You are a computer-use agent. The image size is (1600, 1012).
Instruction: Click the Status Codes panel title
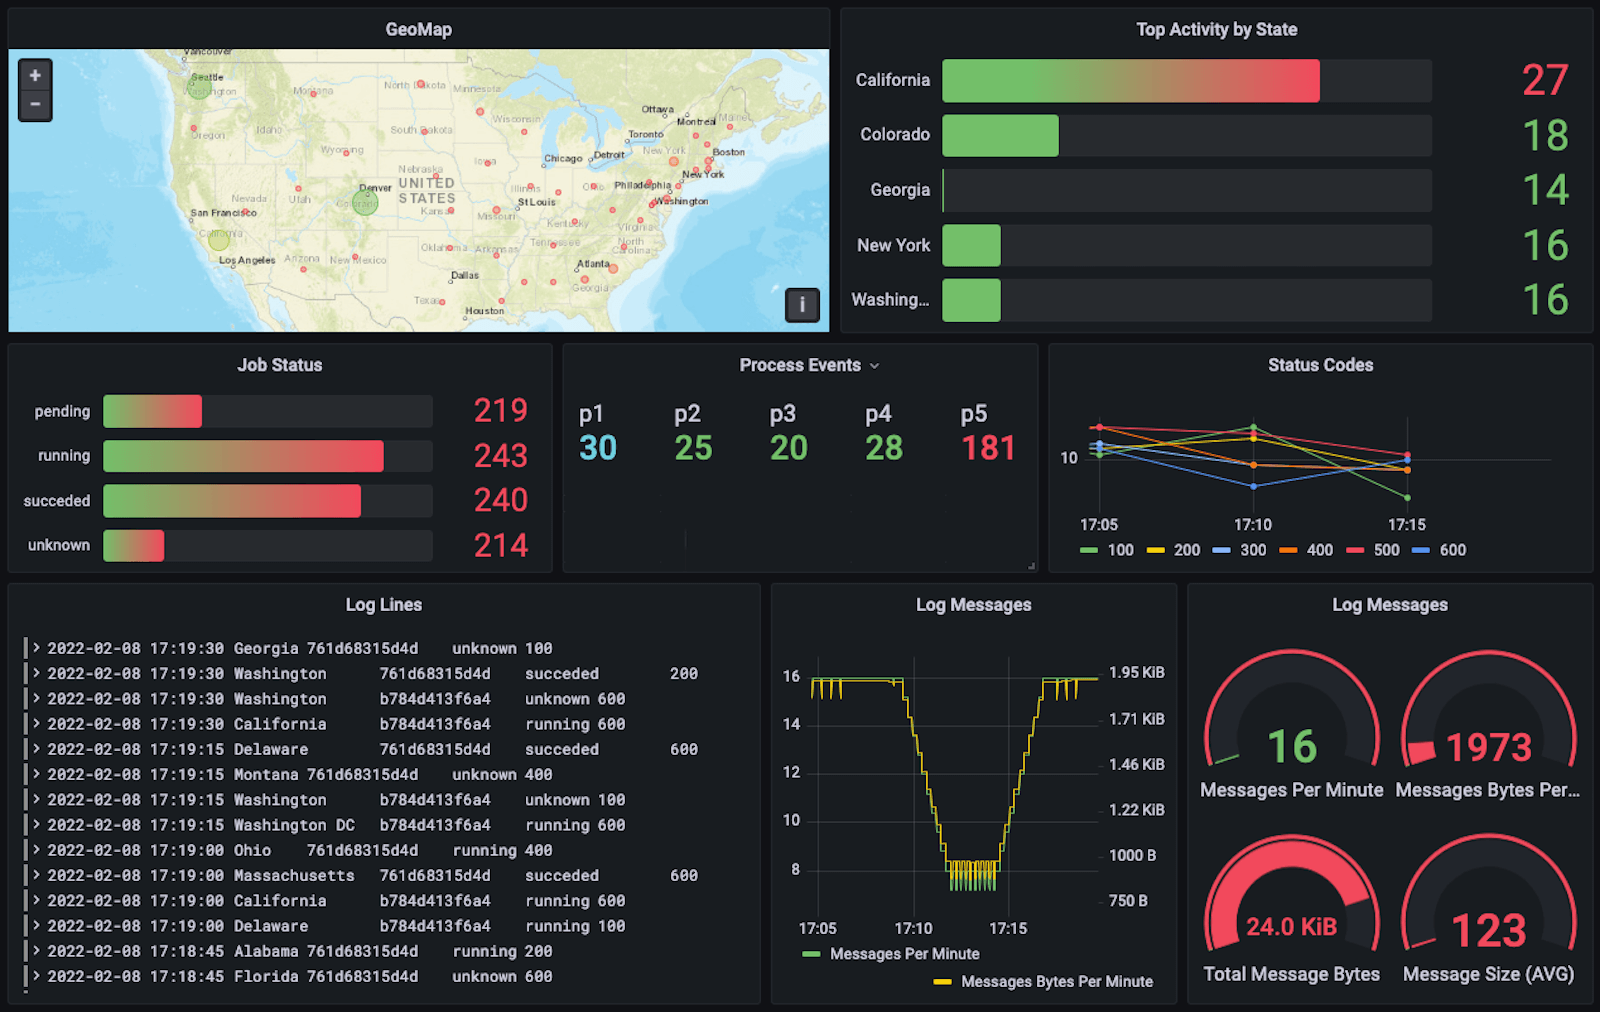[x=1320, y=365]
